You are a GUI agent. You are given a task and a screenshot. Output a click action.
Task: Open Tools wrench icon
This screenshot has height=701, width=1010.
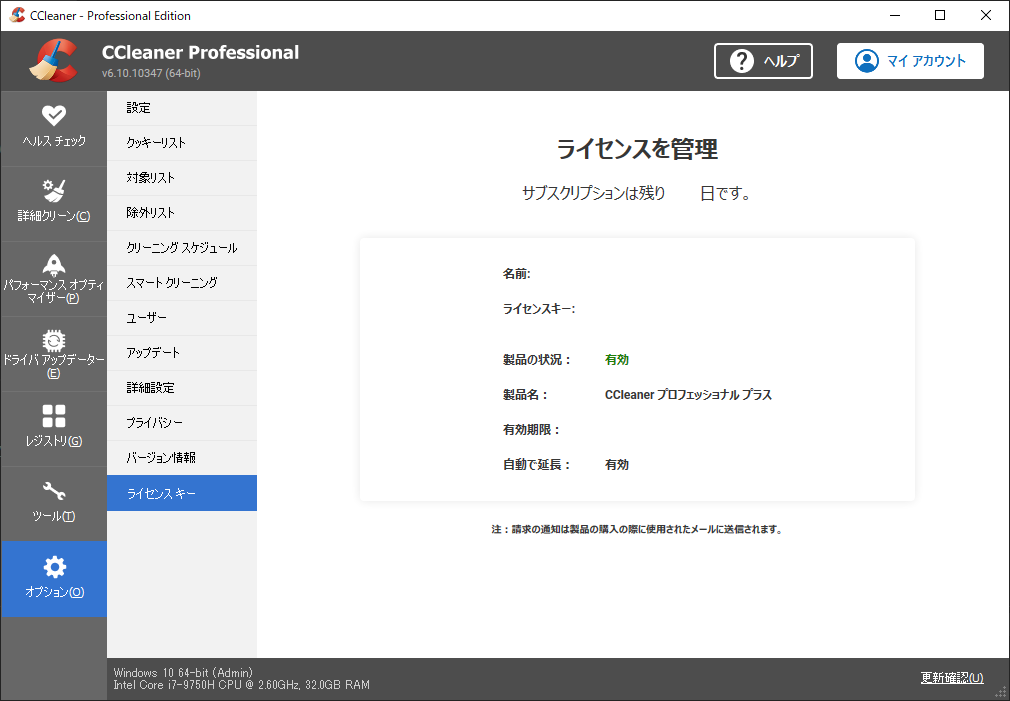[54, 492]
